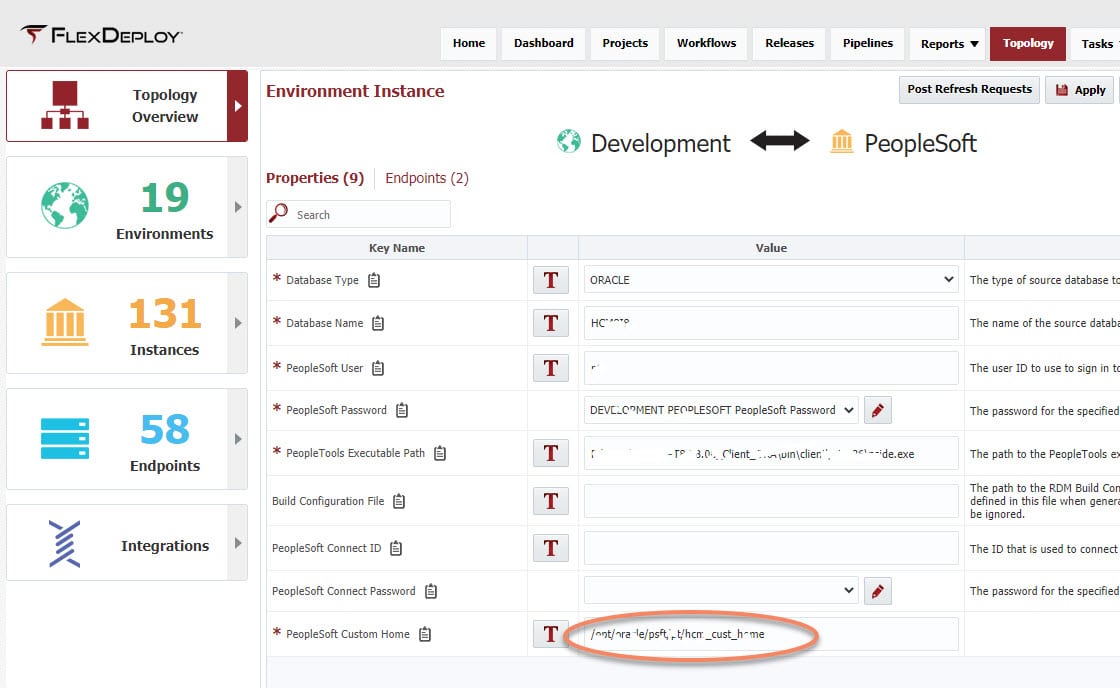This screenshot has width=1120, height=688.
Task: Expand the Endpoints panel arrow
Action: (238, 439)
